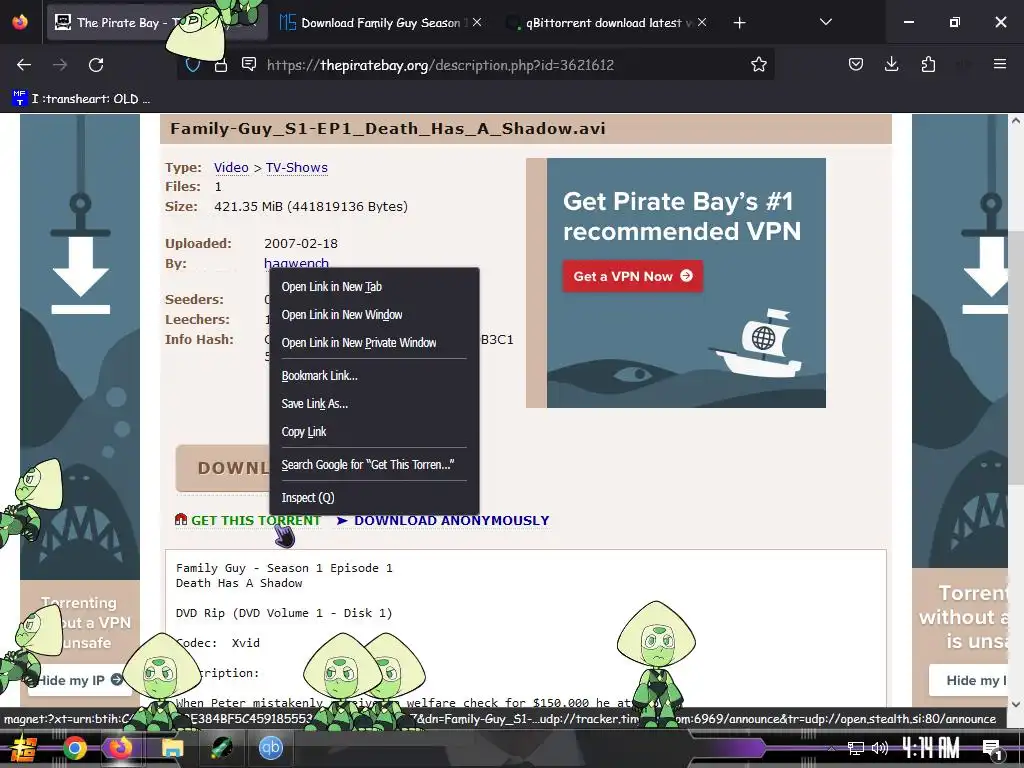Image resolution: width=1024 pixels, height=768 pixels.
Task: Close the qBittorrent download latest tab
Action: 702,22
